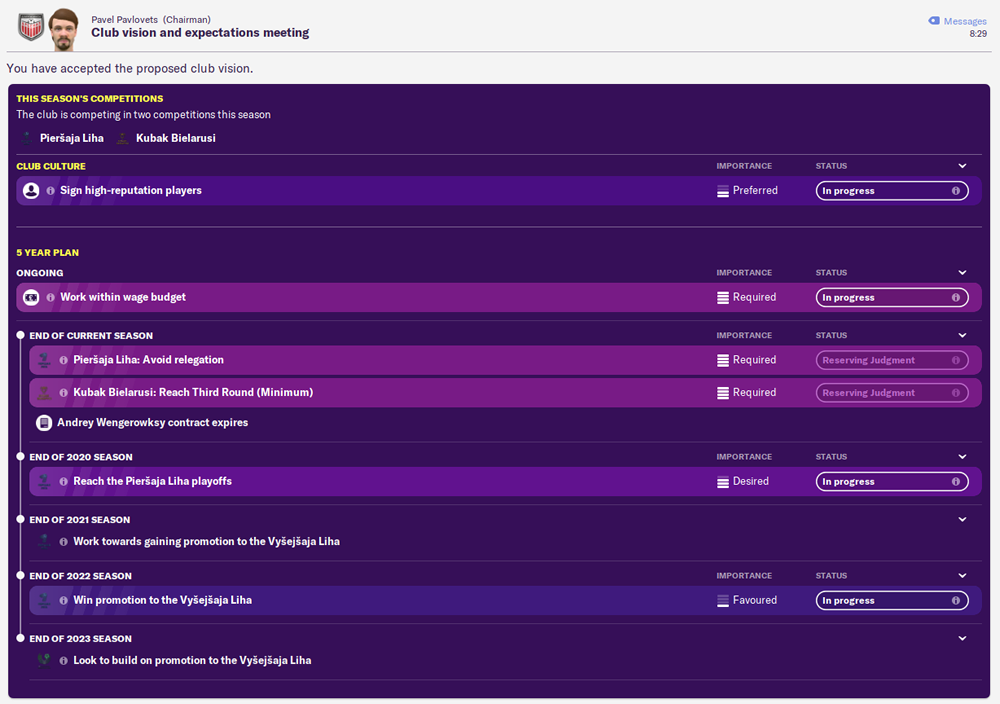This screenshot has height=704, width=1000.
Task: Click info icon in Win promotion status
Action: point(955,600)
